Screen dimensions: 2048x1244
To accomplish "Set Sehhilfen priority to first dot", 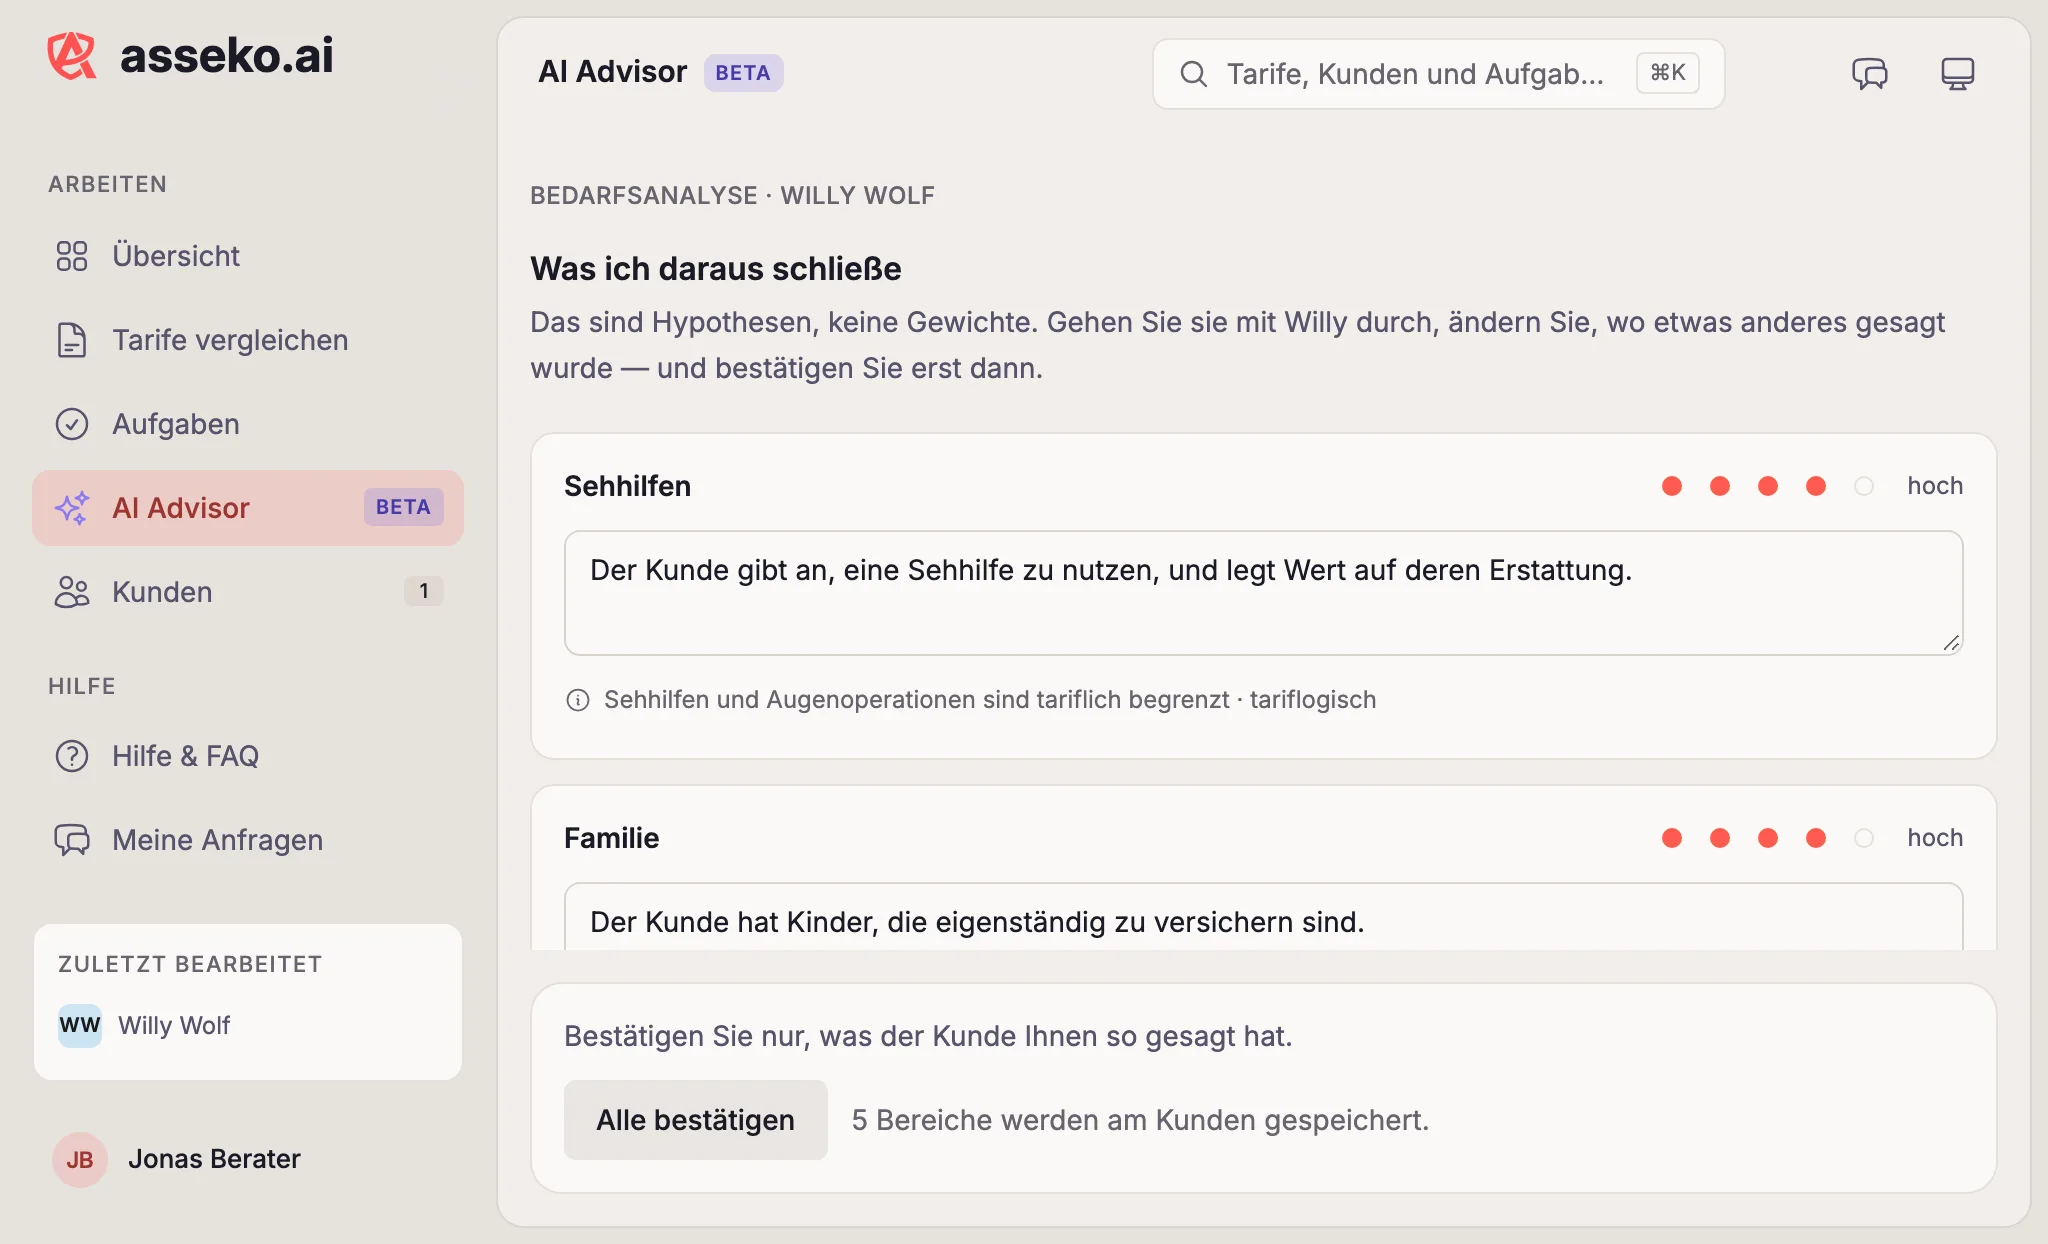I will tap(1672, 486).
